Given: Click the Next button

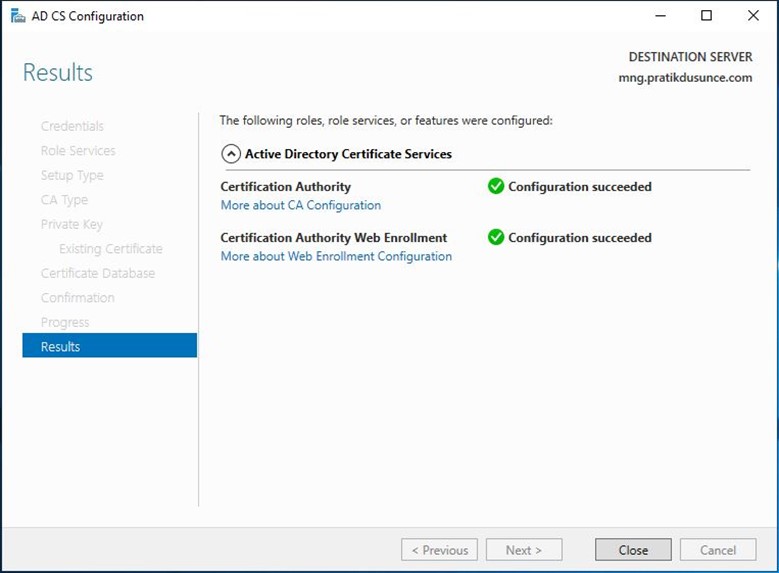Looking at the screenshot, I should click(x=524, y=550).
